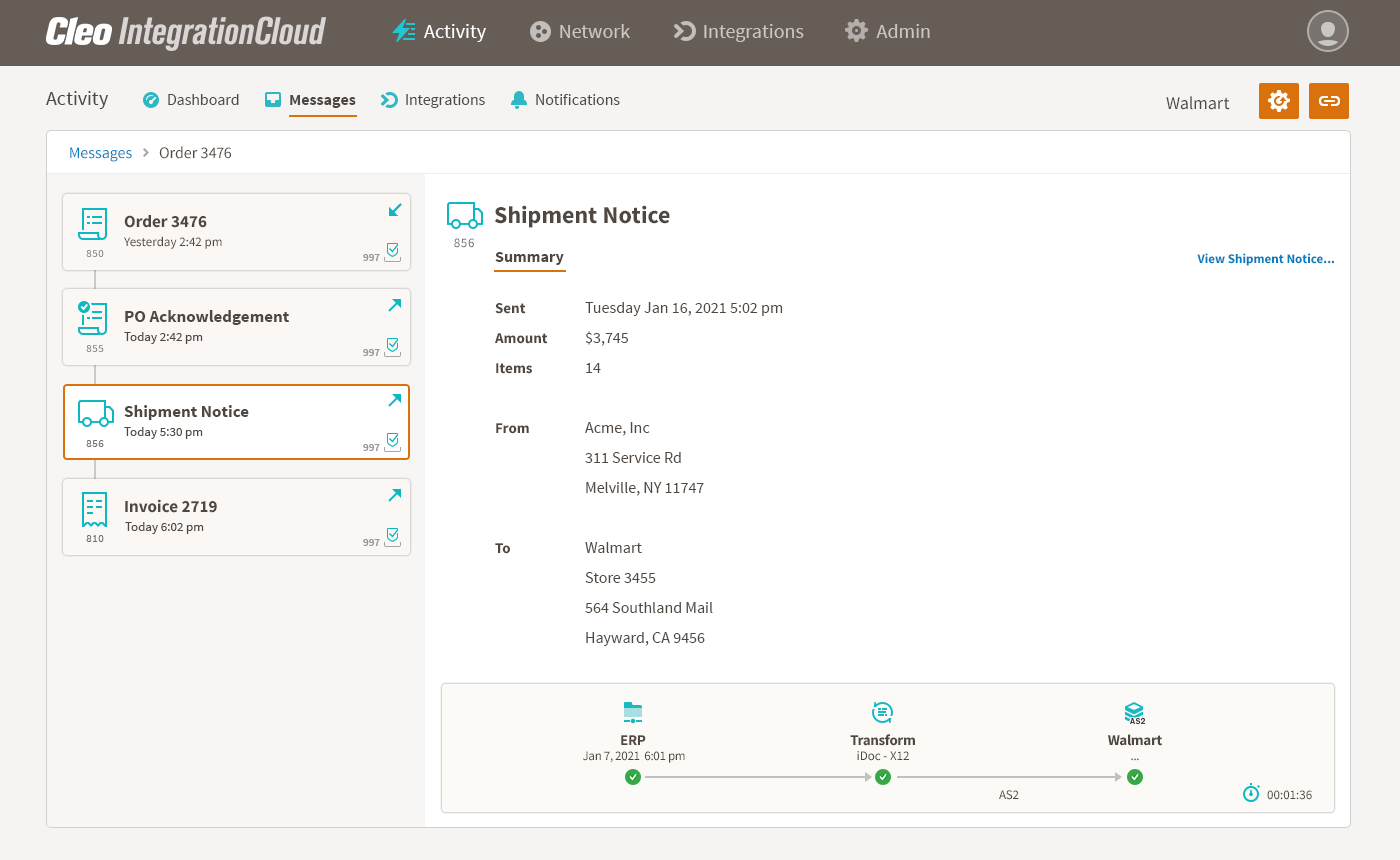
Task: Click the green check under ERP
Action: coord(633,777)
